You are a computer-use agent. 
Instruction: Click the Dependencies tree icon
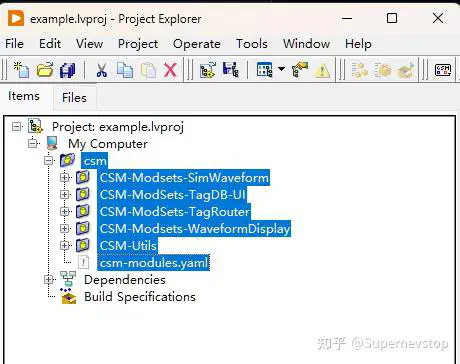click(68, 279)
